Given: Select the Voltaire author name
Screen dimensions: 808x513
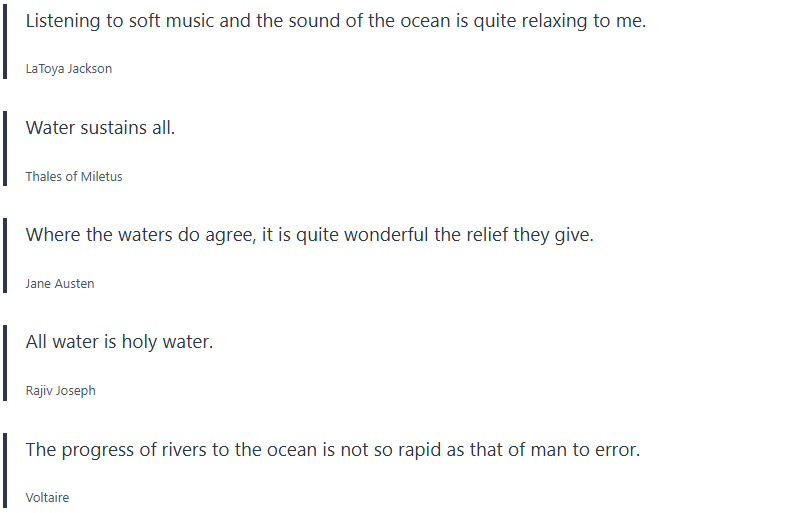Looking at the screenshot, I should (x=47, y=497).
